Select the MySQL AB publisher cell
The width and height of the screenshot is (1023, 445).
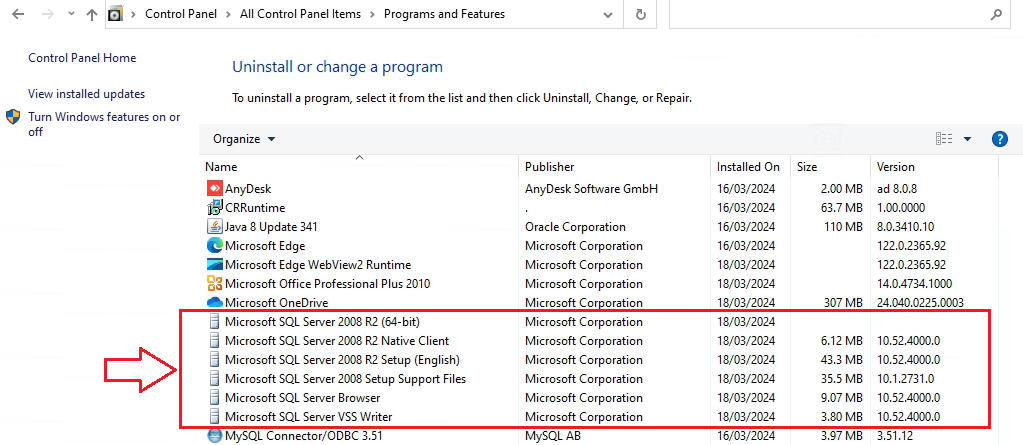click(553, 435)
